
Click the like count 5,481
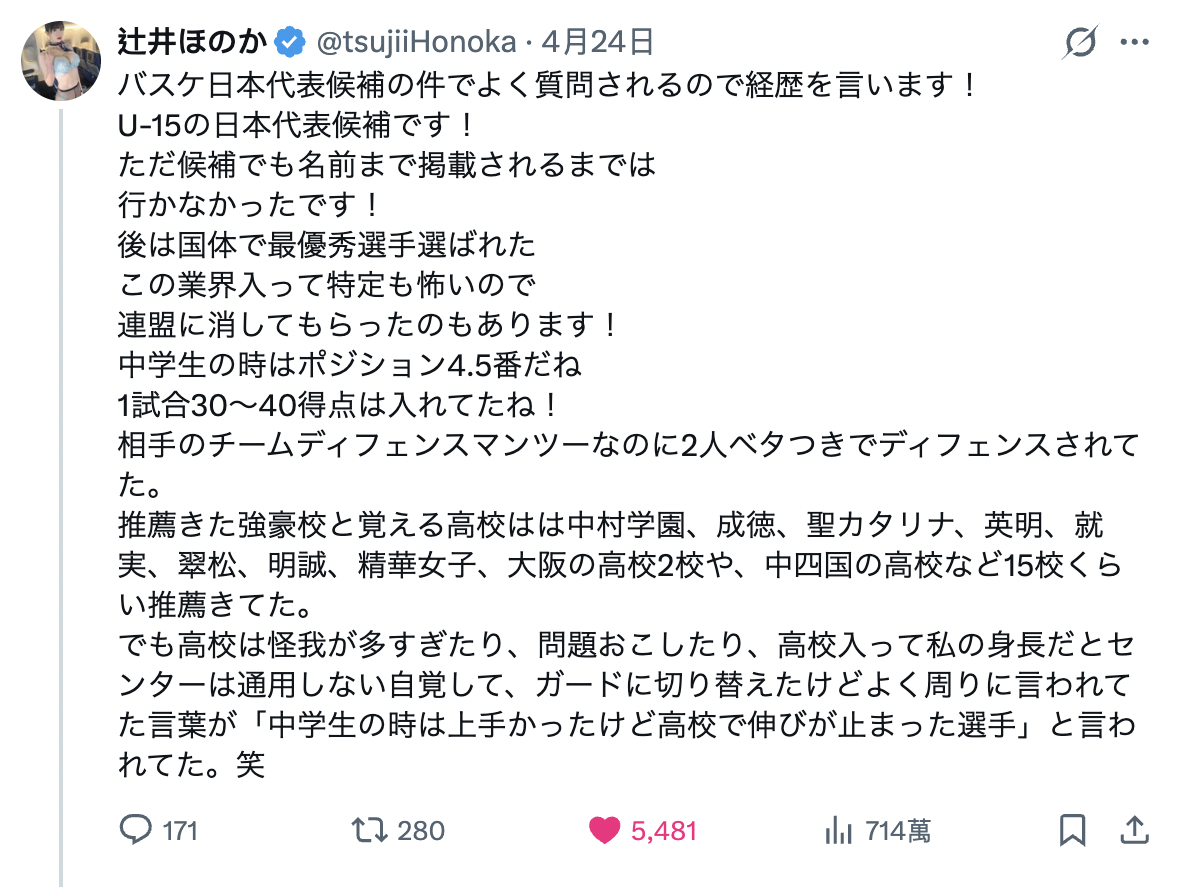(664, 831)
